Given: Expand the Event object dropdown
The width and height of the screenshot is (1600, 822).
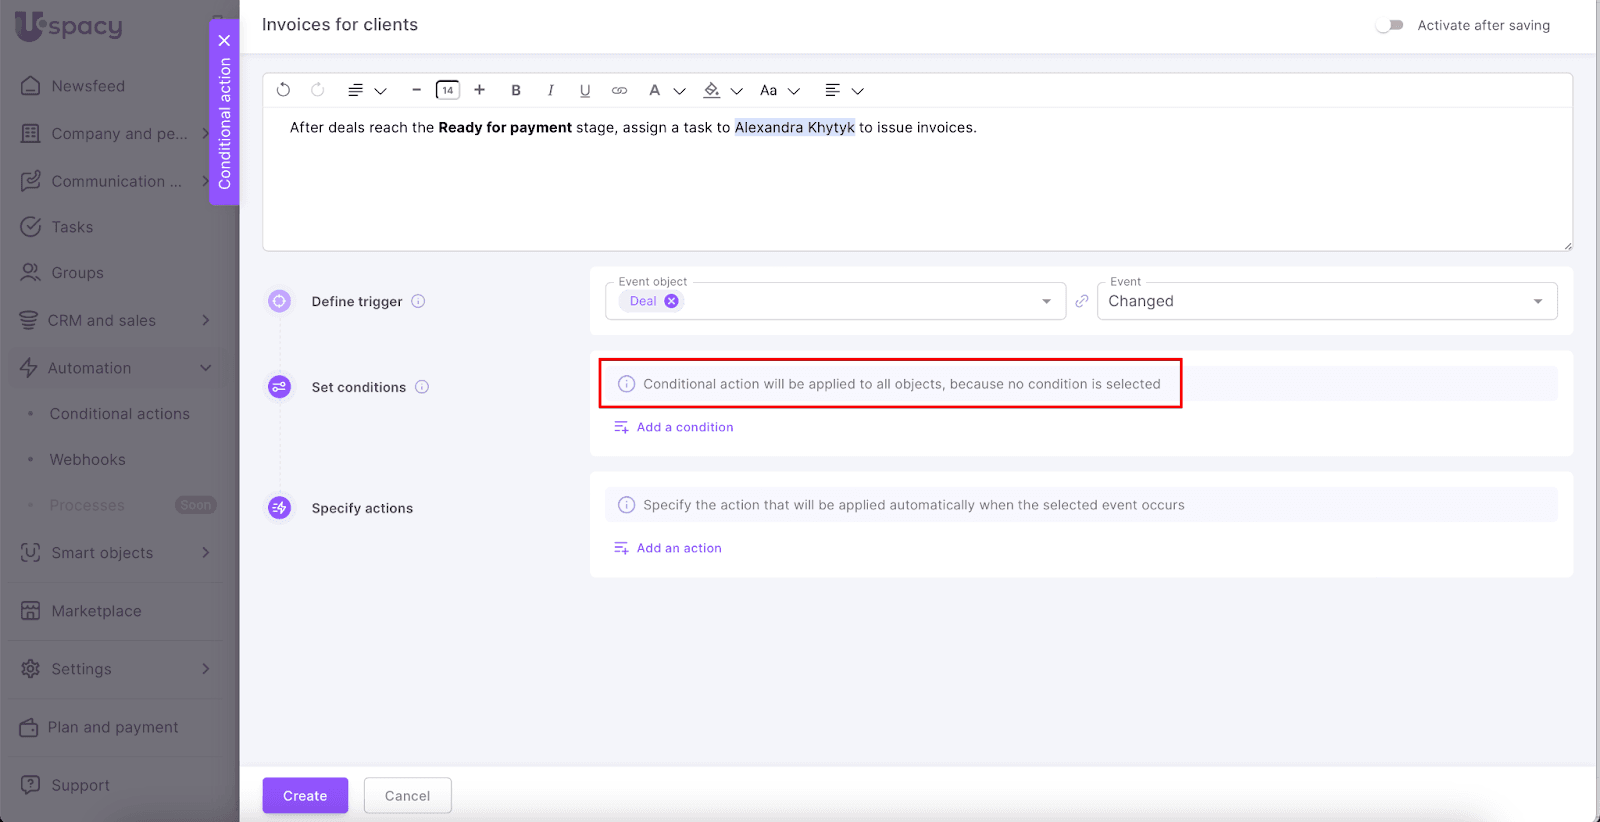Looking at the screenshot, I should click(x=1046, y=301).
